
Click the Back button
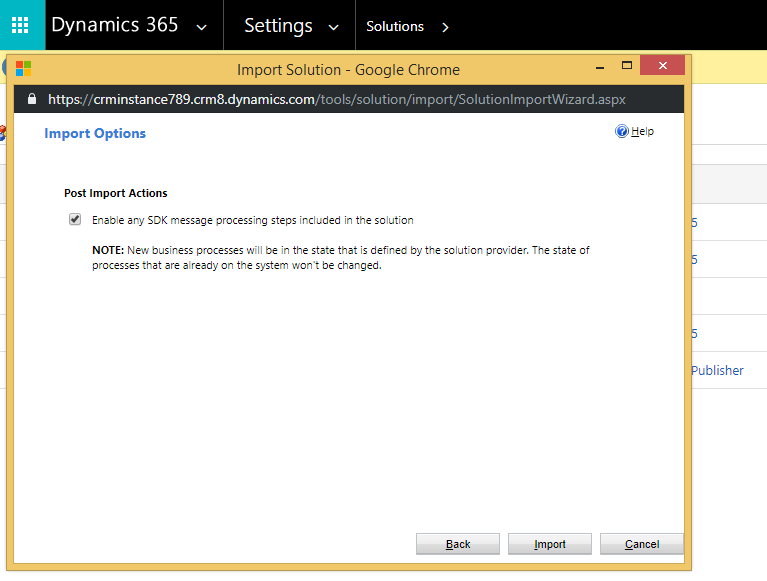click(x=458, y=544)
